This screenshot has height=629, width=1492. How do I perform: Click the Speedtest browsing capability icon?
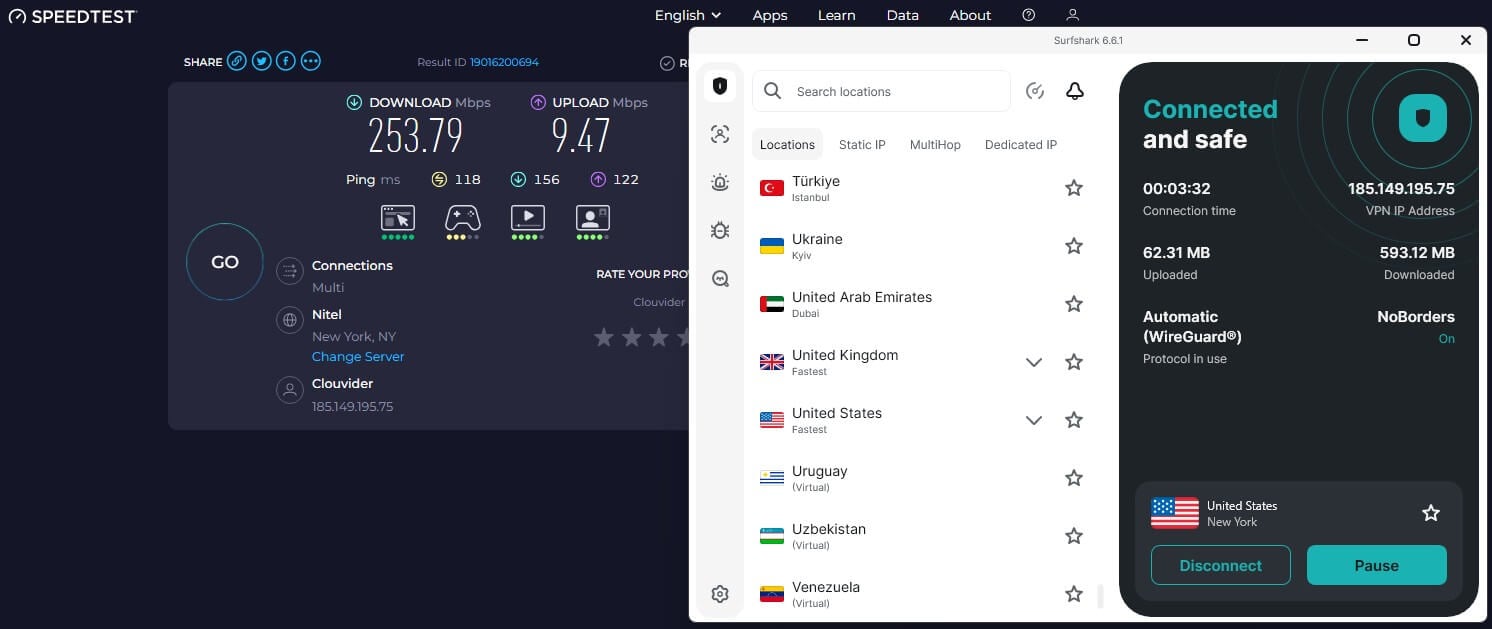[x=397, y=218]
